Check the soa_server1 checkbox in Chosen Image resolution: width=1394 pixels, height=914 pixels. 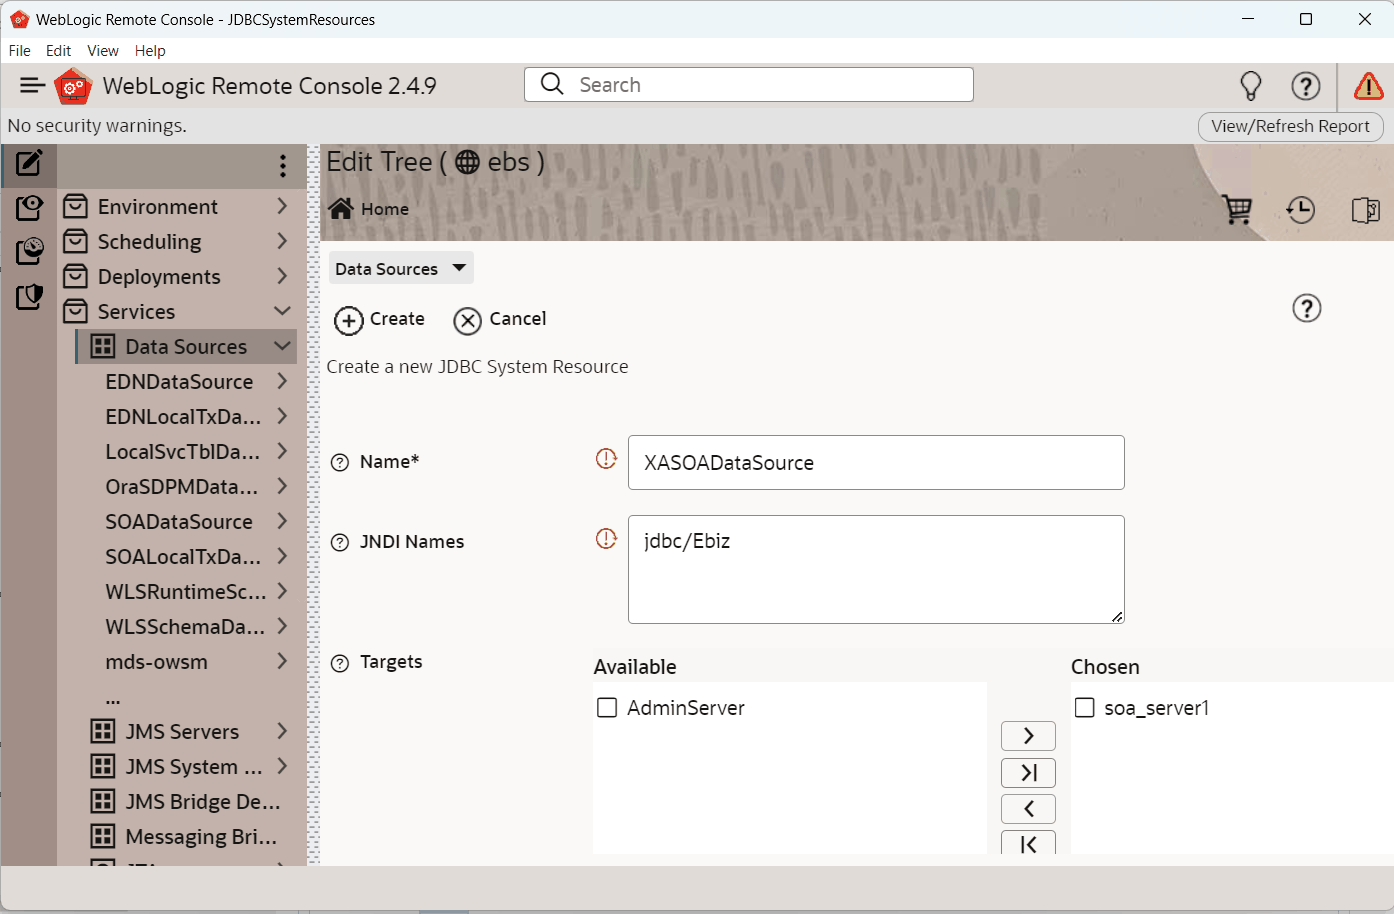coord(1084,708)
